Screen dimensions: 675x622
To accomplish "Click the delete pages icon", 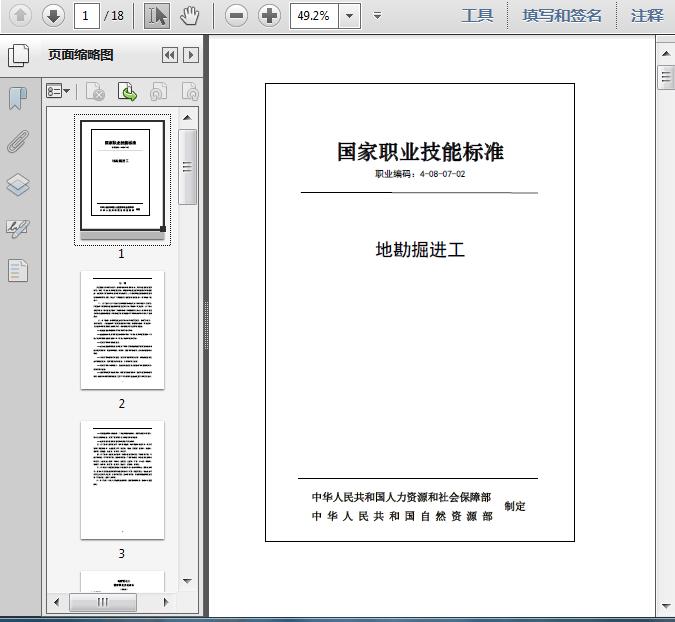I will click(x=96, y=91).
